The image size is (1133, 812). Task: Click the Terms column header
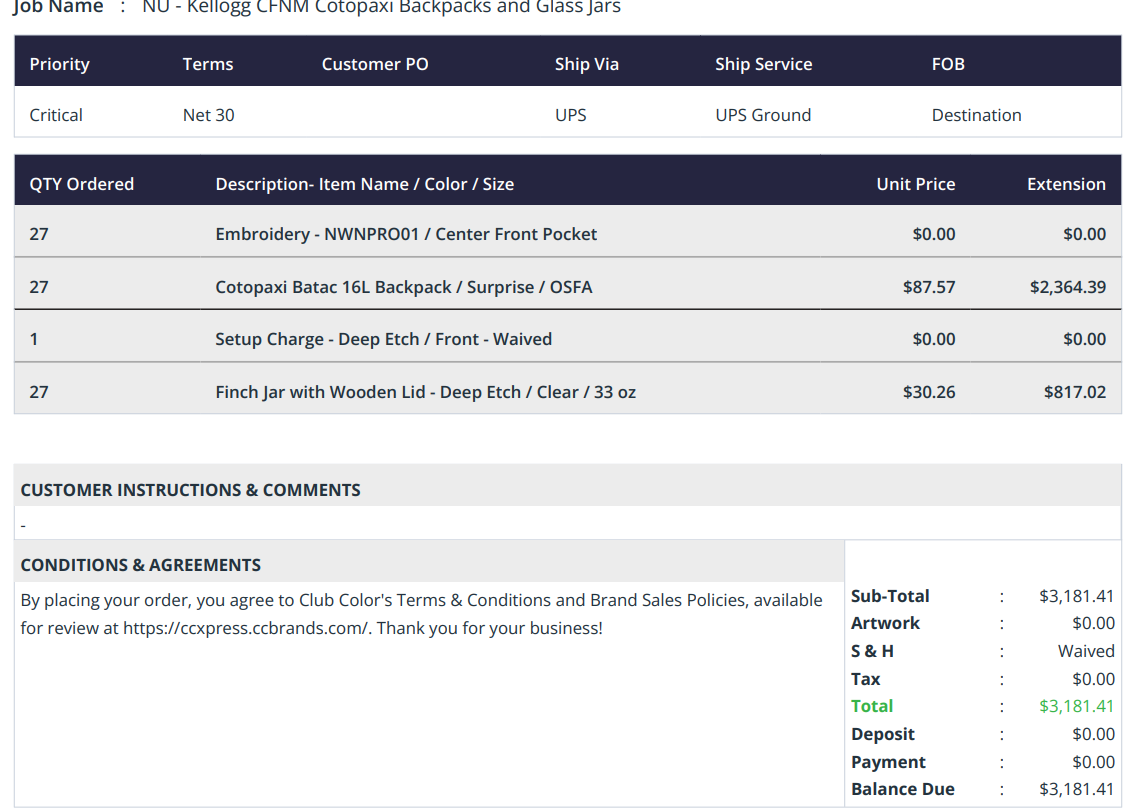coord(208,64)
